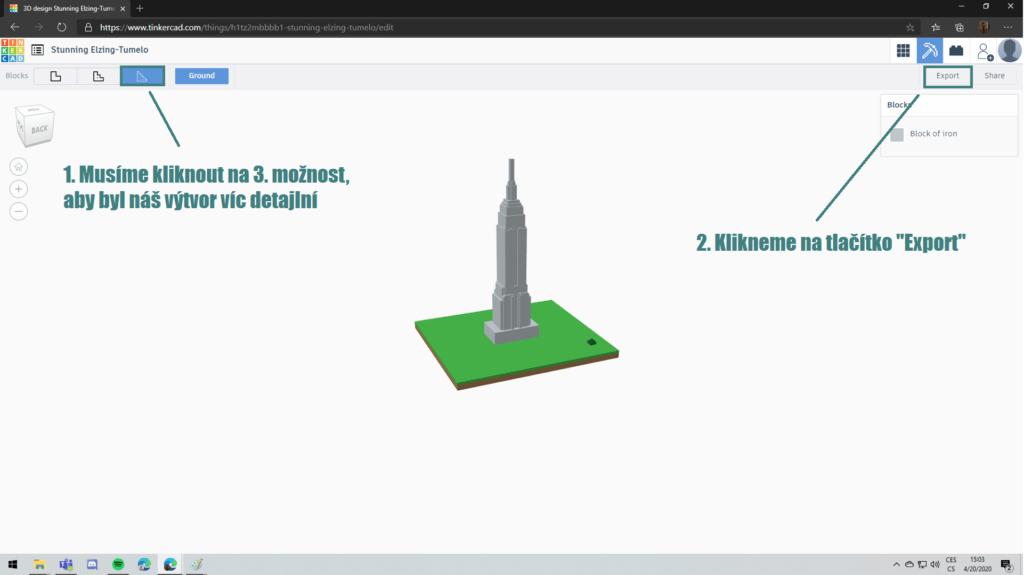
Task: Expand hidden system tray icons
Action: coord(892,565)
